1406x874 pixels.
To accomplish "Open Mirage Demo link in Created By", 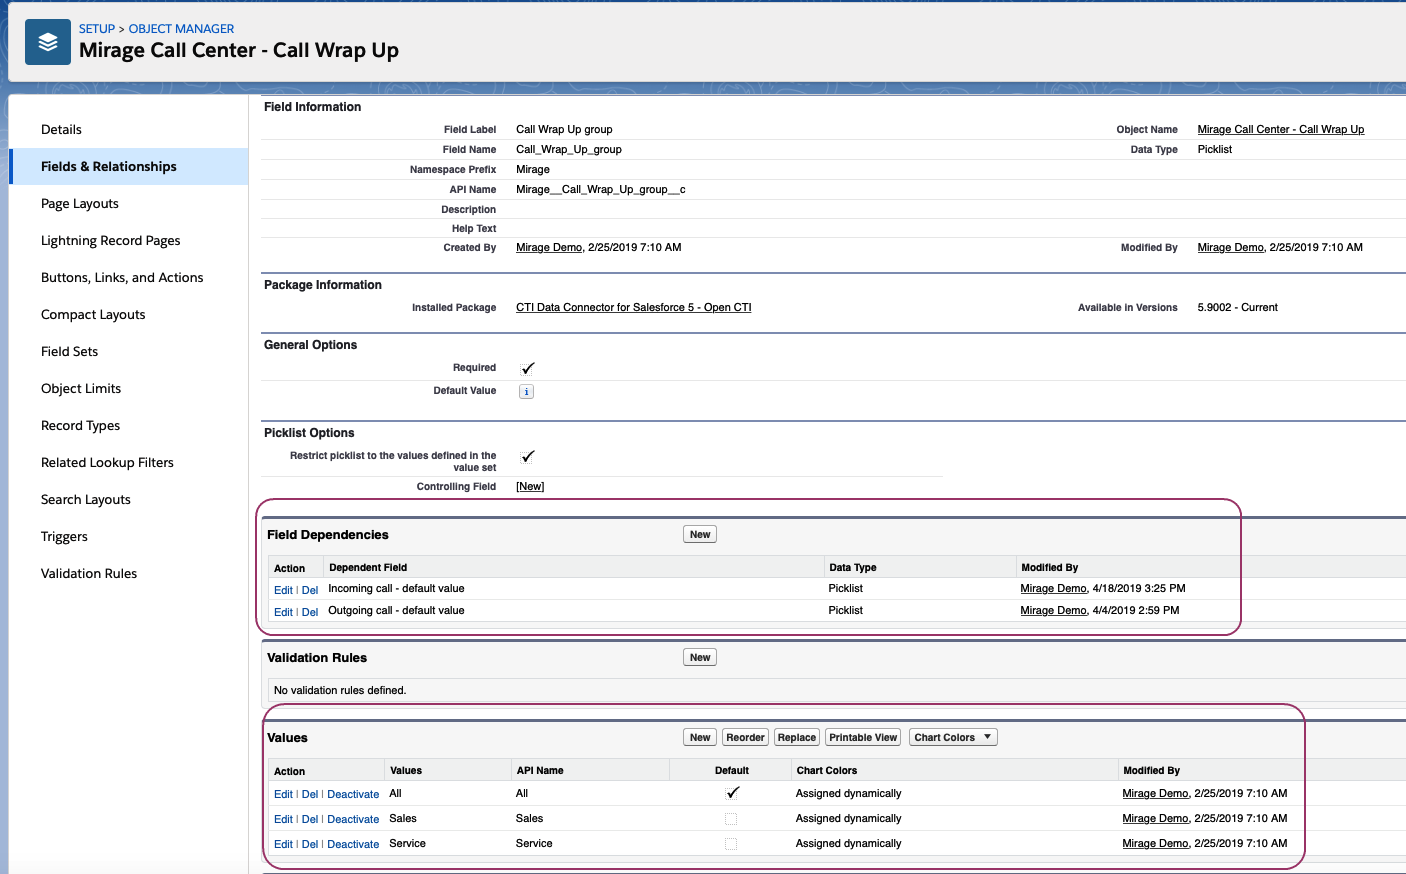I will pos(549,248).
